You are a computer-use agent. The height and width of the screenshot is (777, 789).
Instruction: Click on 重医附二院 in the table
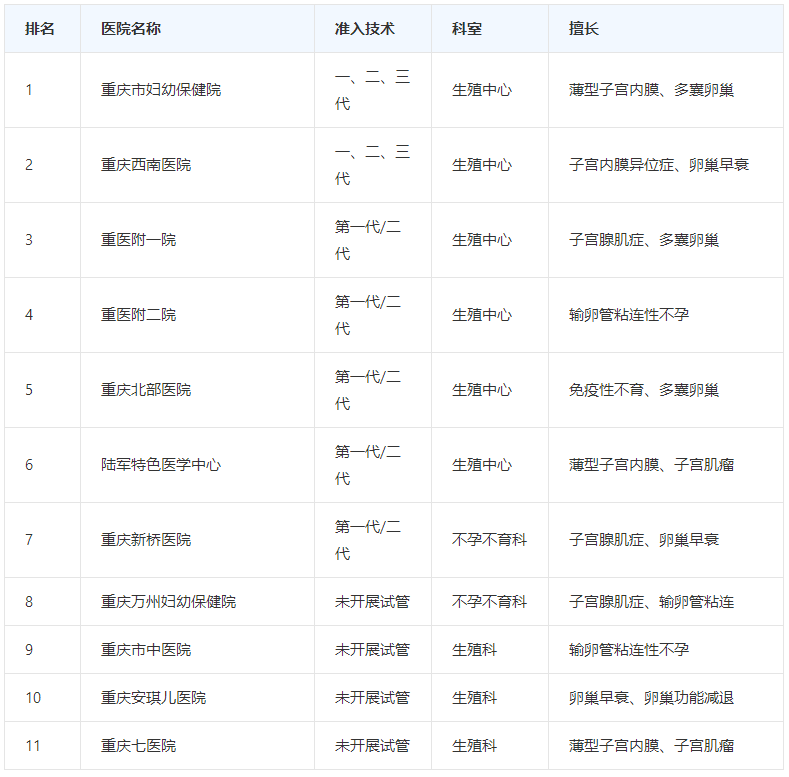138,315
